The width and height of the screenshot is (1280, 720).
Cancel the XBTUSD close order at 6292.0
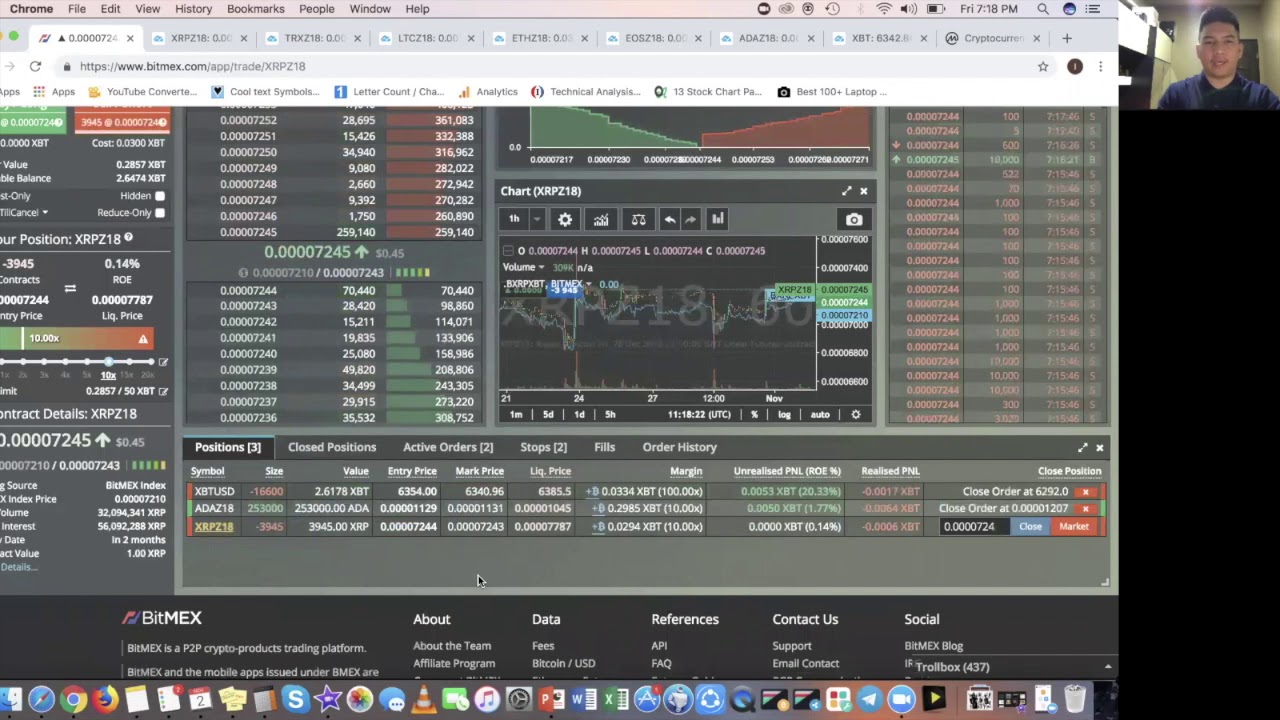[x=1085, y=492]
